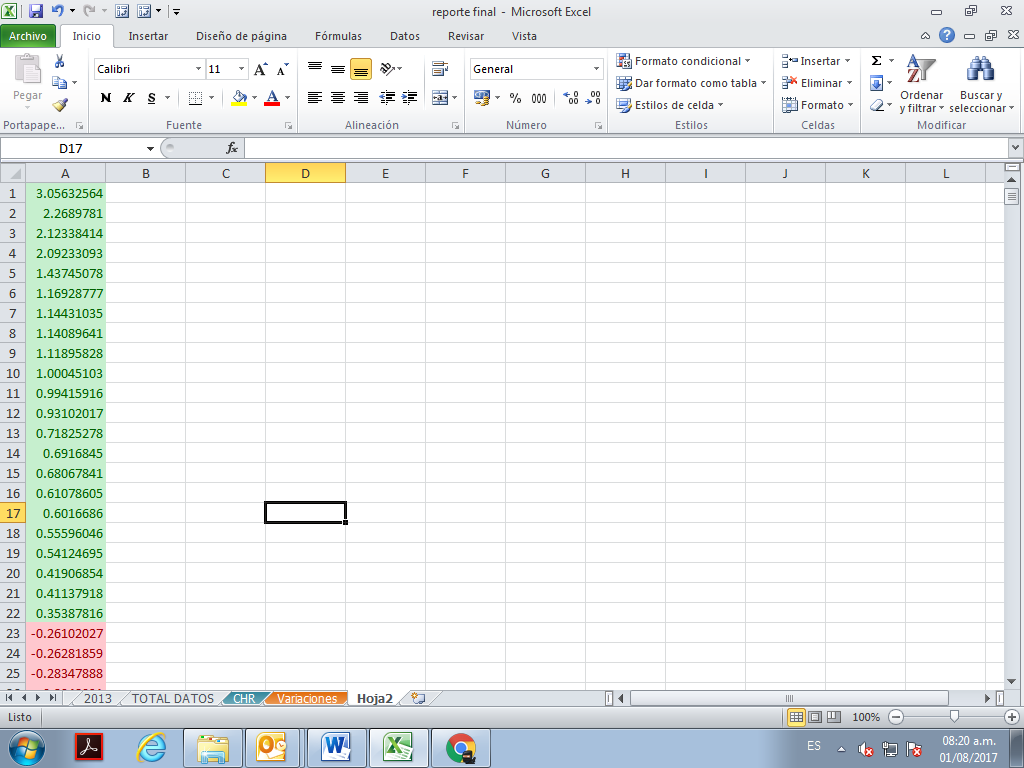Toggle bottom alignment button
Image resolution: width=1024 pixels, height=768 pixels.
pyautogui.click(x=360, y=69)
